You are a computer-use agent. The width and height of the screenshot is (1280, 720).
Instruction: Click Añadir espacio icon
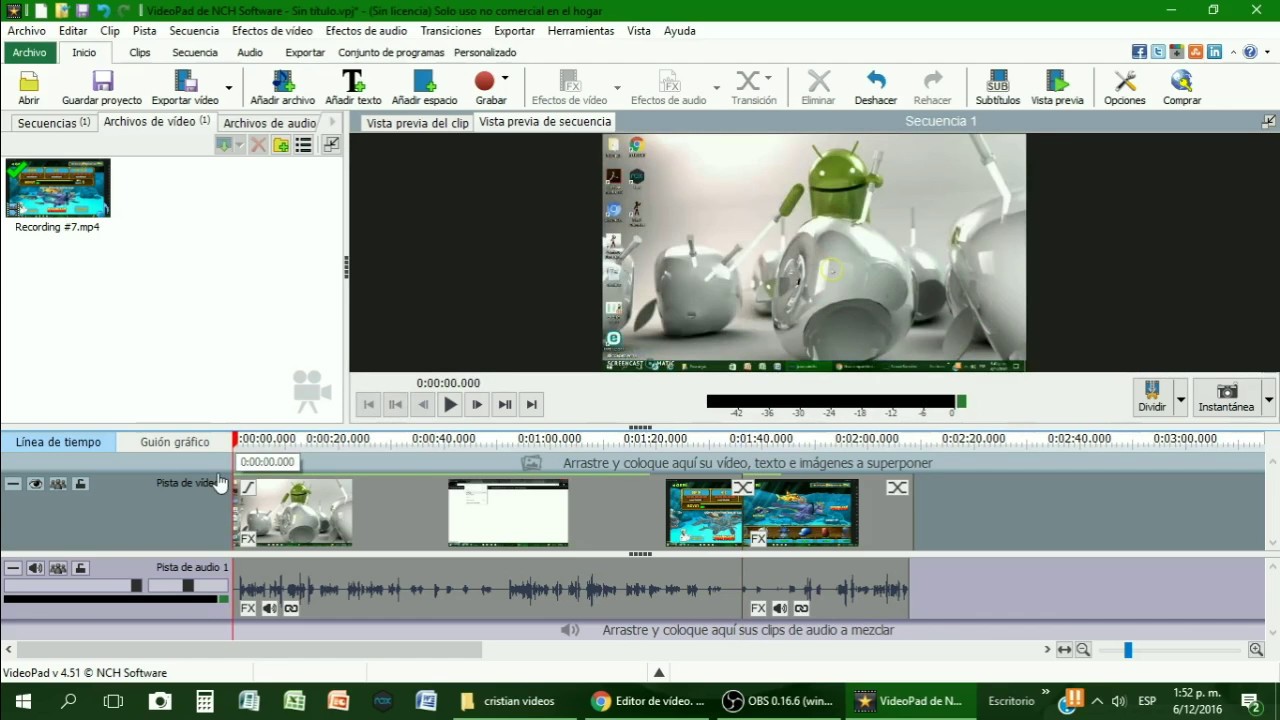(424, 81)
